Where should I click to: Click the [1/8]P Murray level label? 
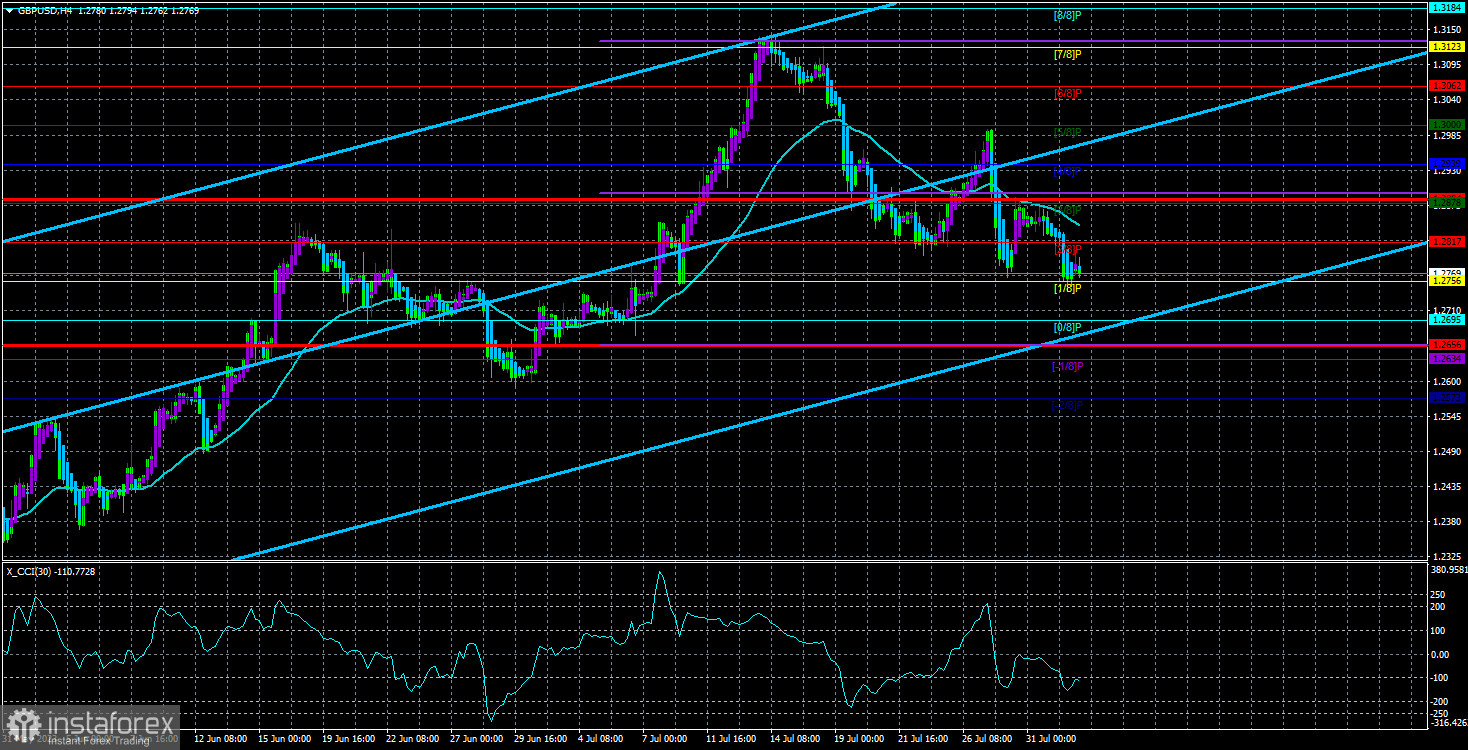(x=1067, y=288)
